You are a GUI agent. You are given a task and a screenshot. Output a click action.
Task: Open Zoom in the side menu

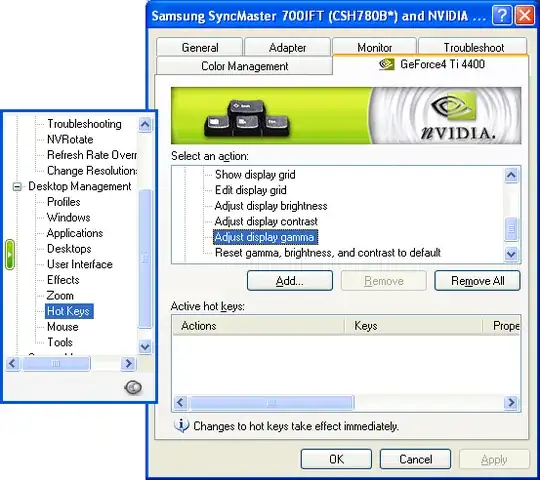pos(60,295)
